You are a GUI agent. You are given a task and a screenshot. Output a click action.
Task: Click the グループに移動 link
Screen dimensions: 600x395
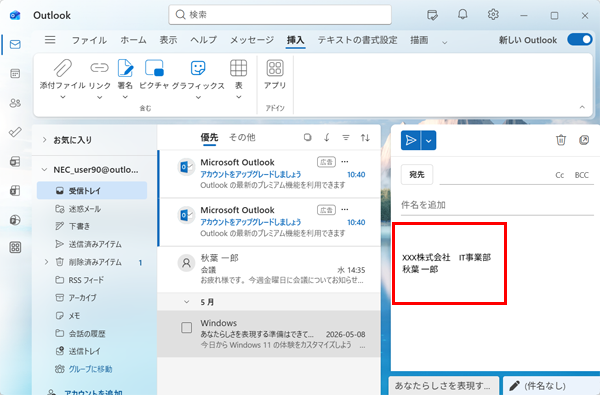pyautogui.click(x=90, y=369)
